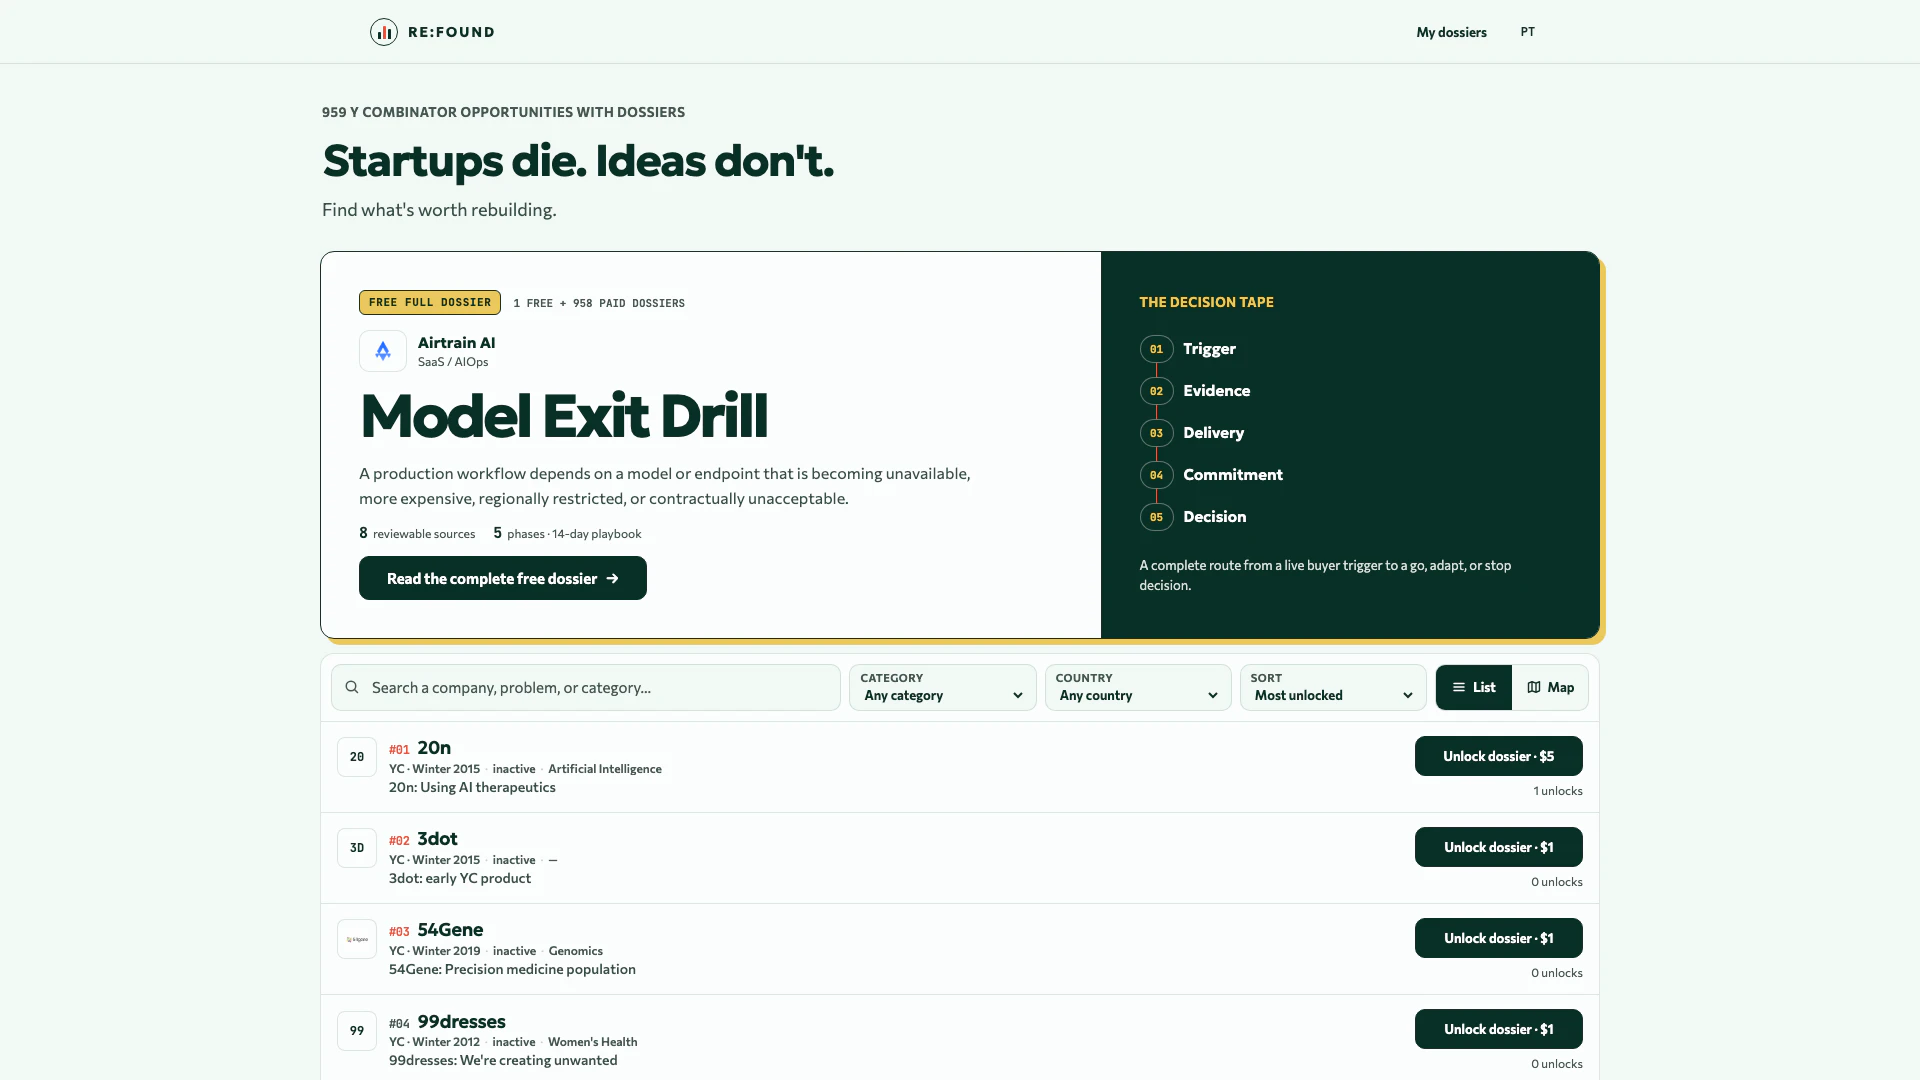Click step 04 circle in Decision Tape
The width and height of the screenshot is (1920, 1080).
1156,475
